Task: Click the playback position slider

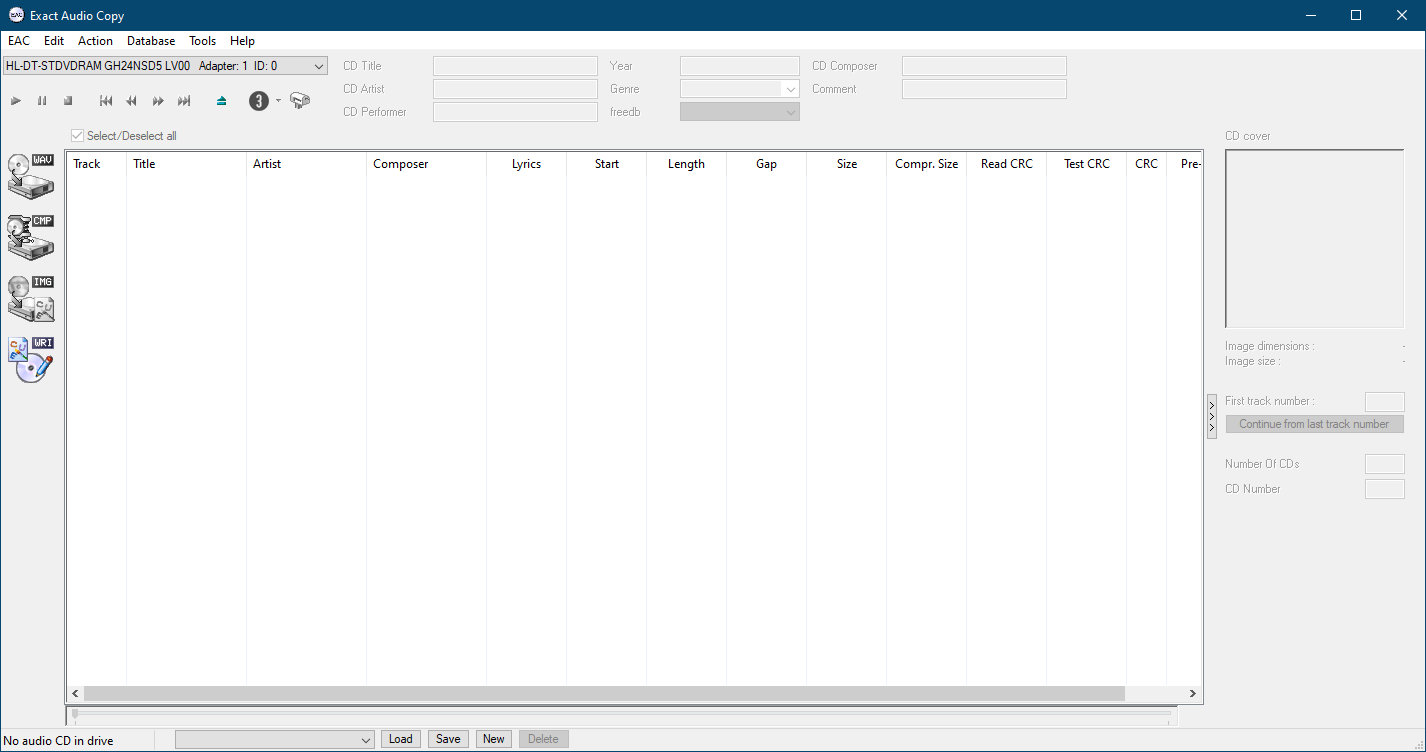Action: coord(620,714)
